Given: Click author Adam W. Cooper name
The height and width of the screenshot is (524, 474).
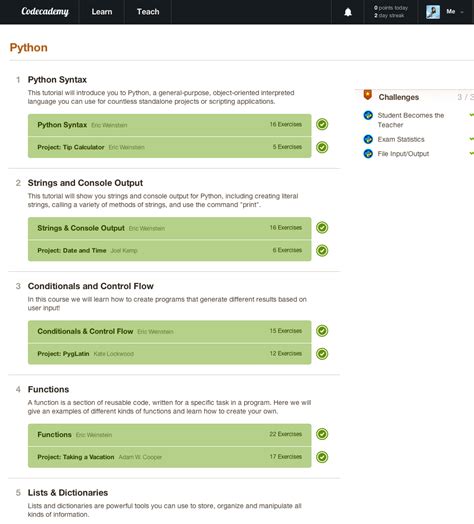Looking at the screenshot, I should tap(140, 457).
